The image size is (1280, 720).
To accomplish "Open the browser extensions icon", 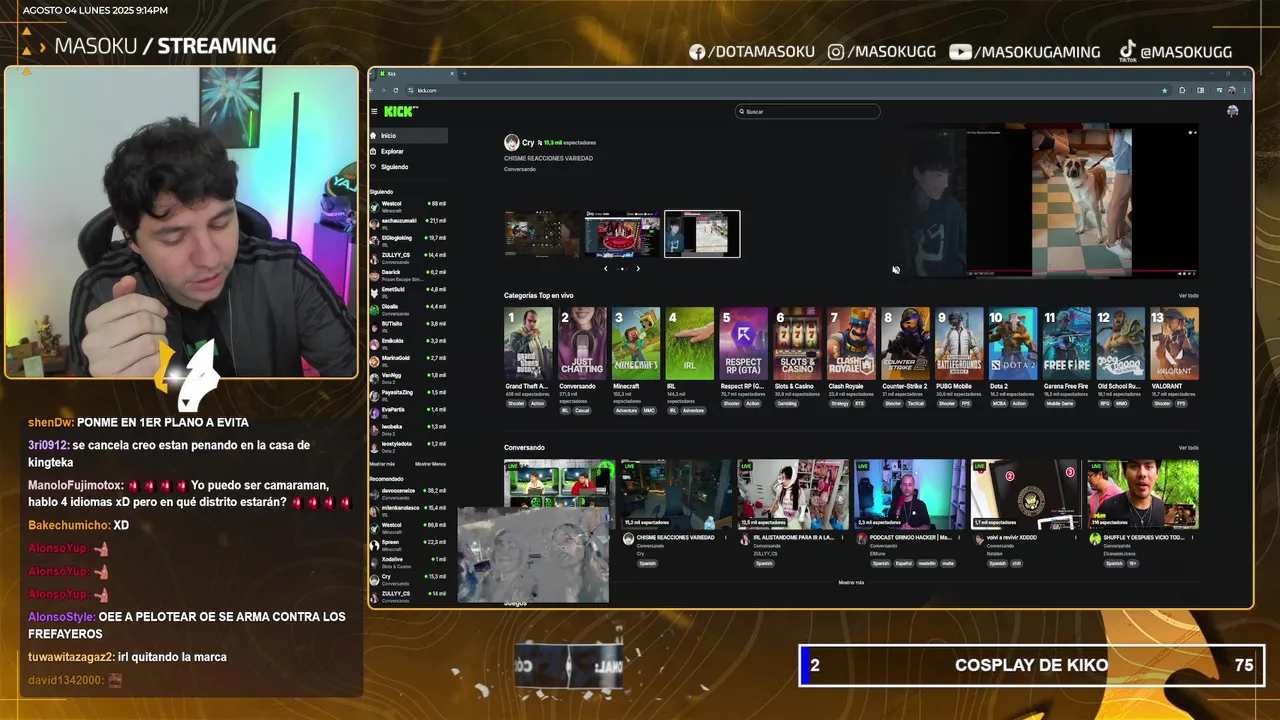I will (1182, 90).
